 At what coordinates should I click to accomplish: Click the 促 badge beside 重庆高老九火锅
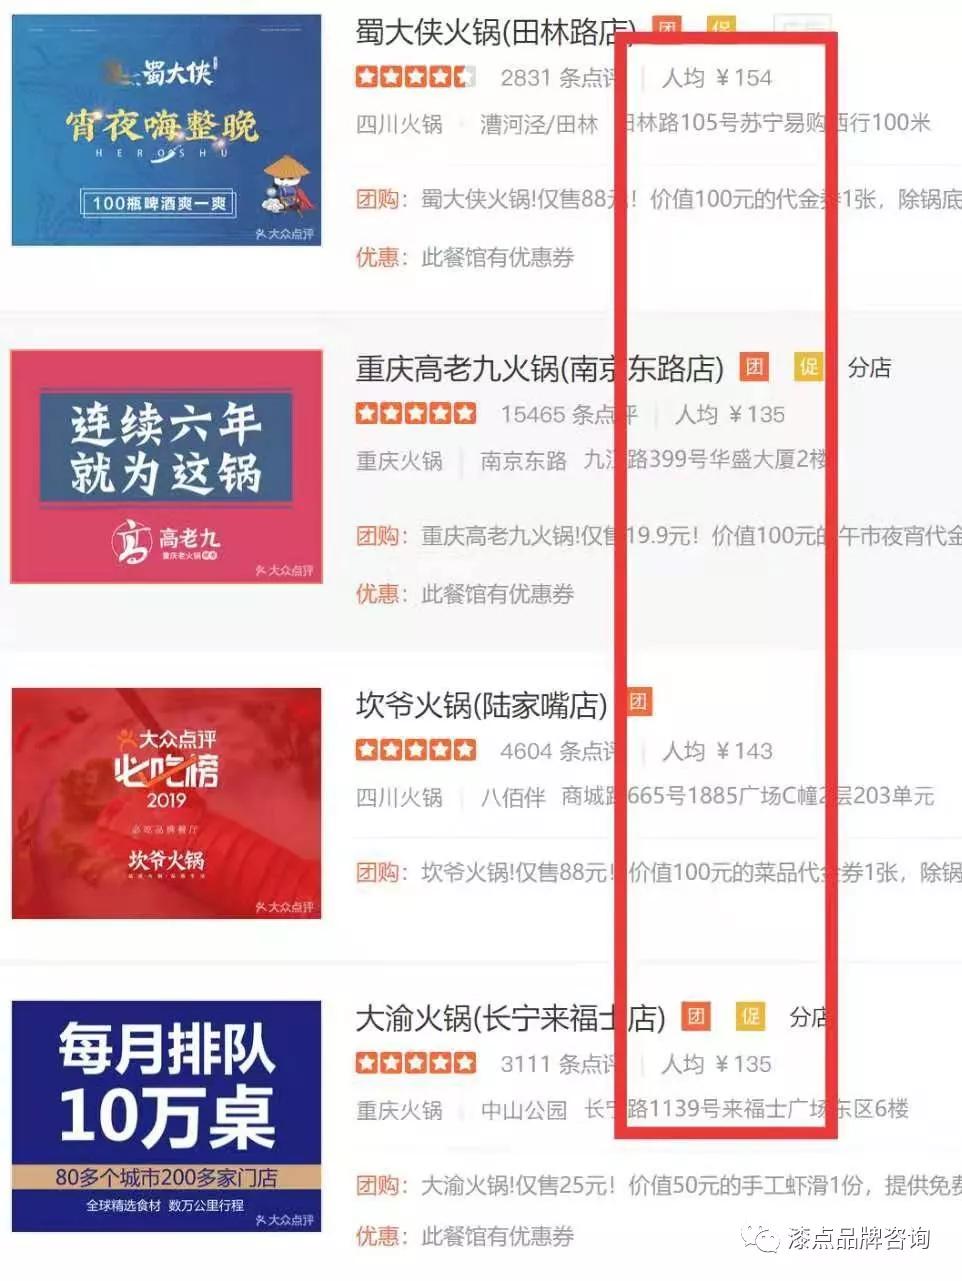[808, 367]
